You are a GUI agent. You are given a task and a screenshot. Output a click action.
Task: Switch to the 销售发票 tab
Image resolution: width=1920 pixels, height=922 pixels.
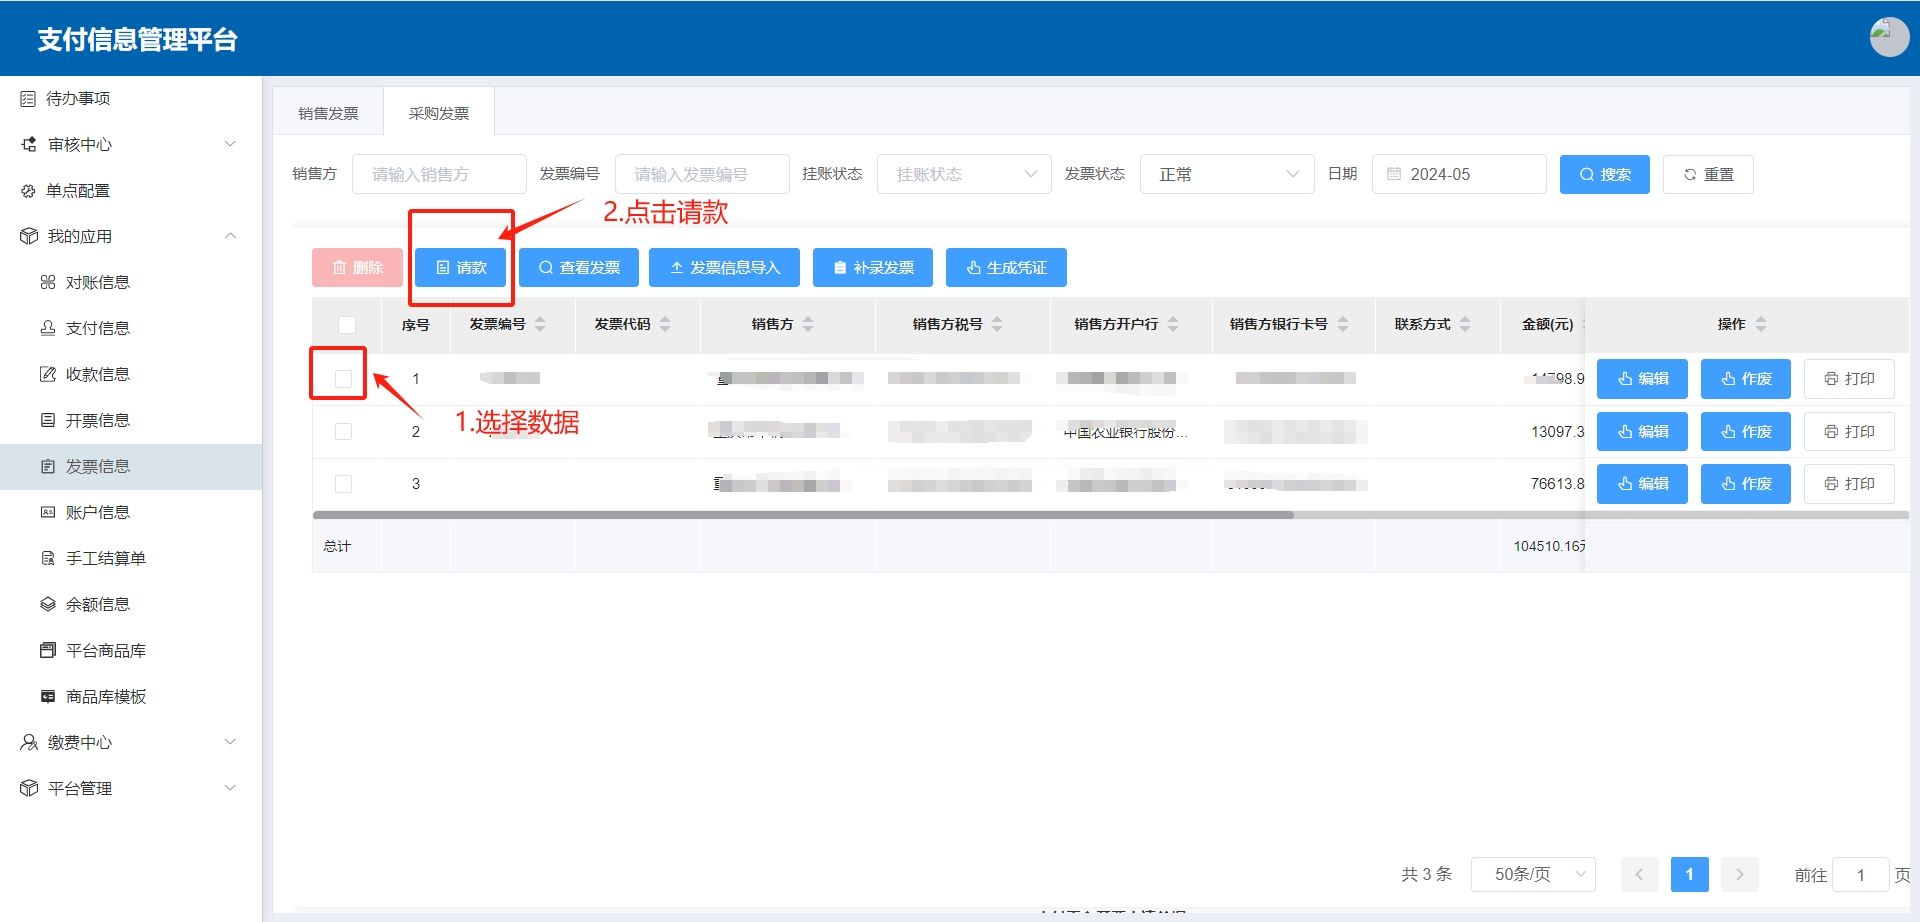(x=328, y=113)
